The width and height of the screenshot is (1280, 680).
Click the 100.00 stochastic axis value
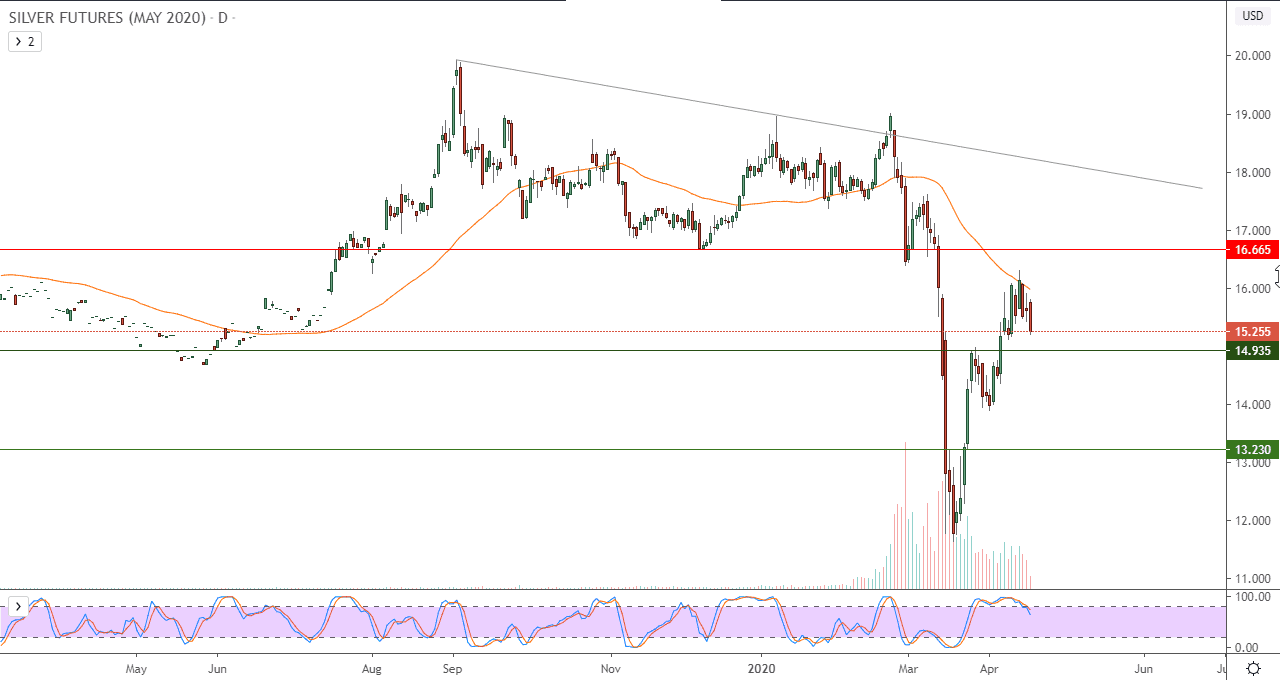(1253, 597)
